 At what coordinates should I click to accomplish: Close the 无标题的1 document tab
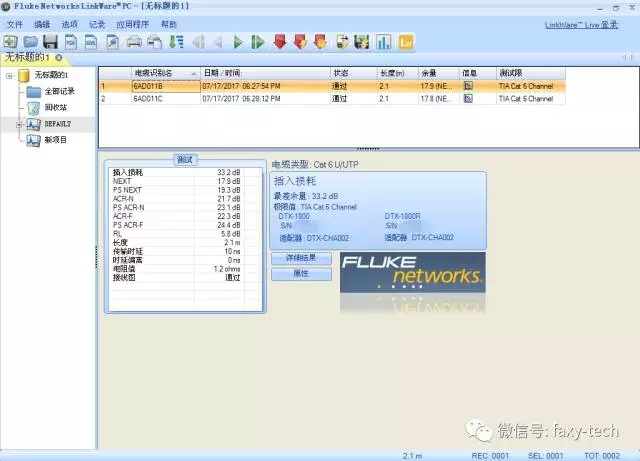(59, 58)
